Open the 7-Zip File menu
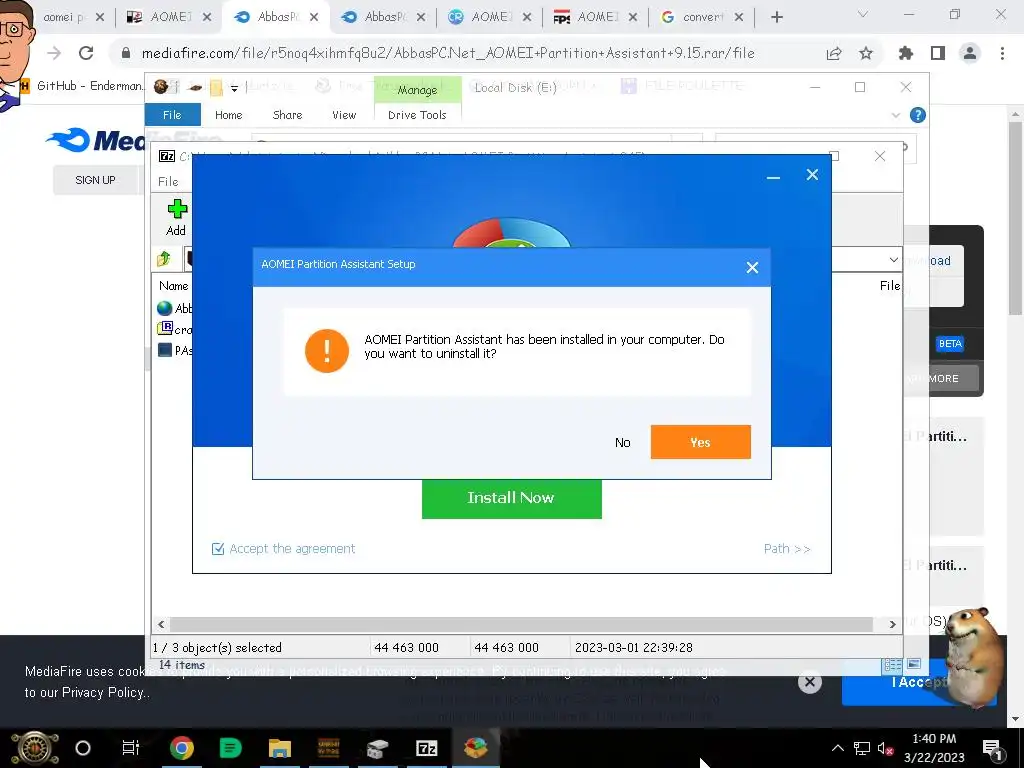 point(168,182)
